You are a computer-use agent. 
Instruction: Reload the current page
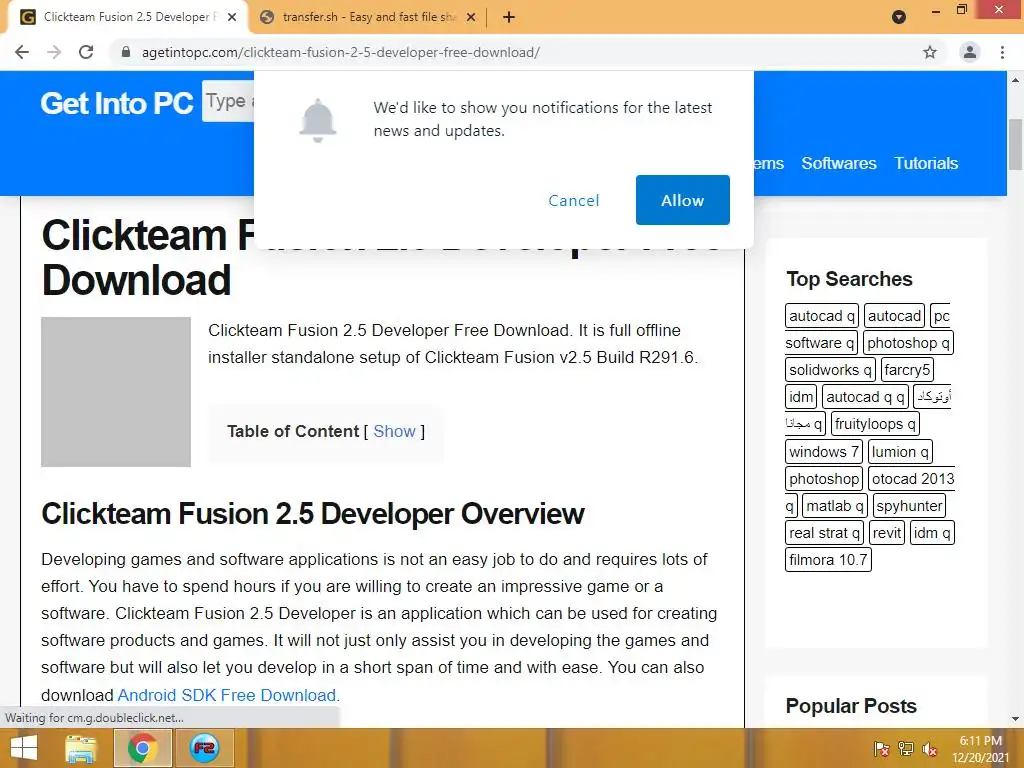pyautogui.click(x=86, y=52)
